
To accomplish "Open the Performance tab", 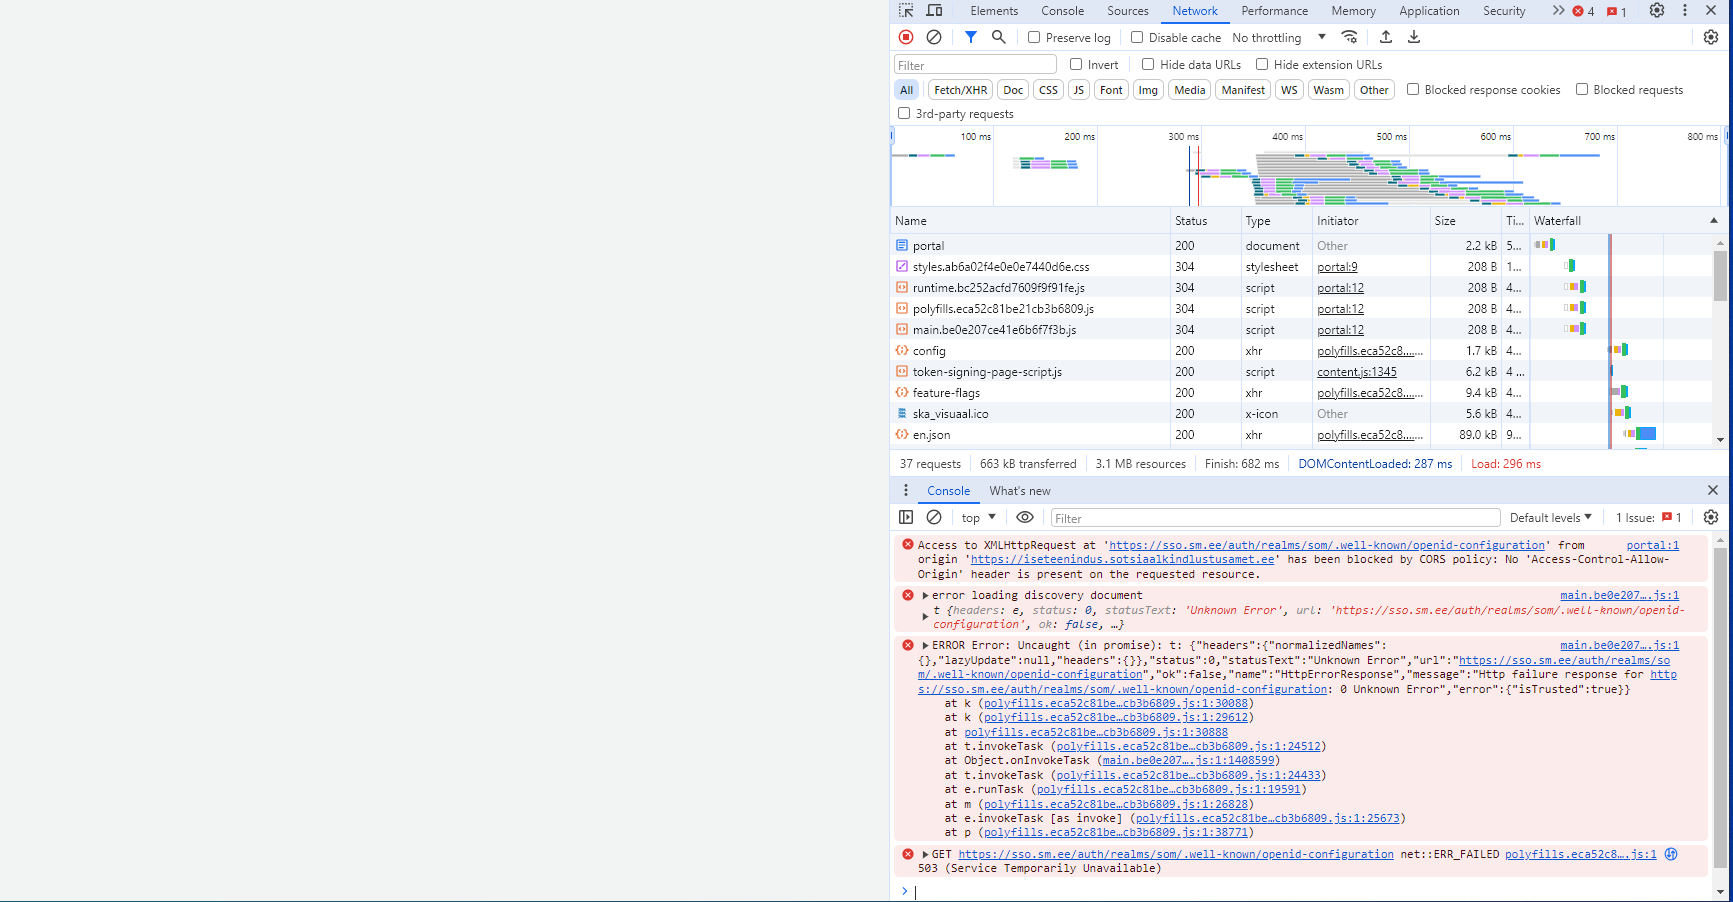I will 1274,11.
